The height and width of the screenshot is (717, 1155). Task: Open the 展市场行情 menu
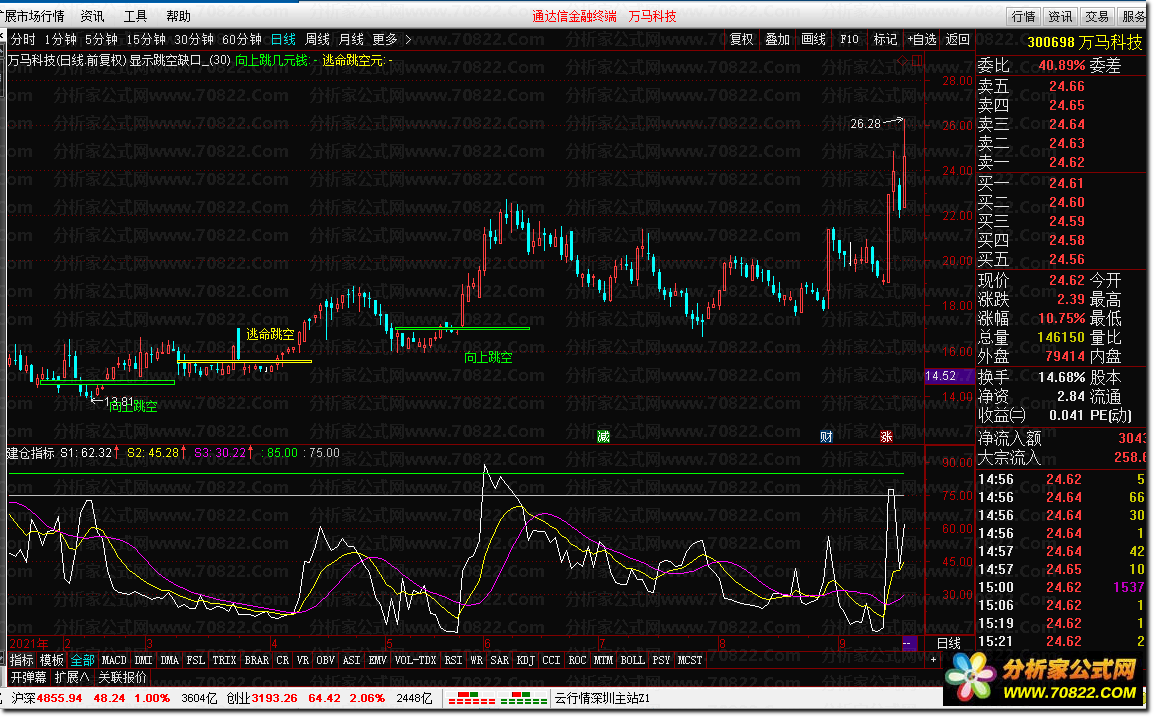[x=32, y=15]
